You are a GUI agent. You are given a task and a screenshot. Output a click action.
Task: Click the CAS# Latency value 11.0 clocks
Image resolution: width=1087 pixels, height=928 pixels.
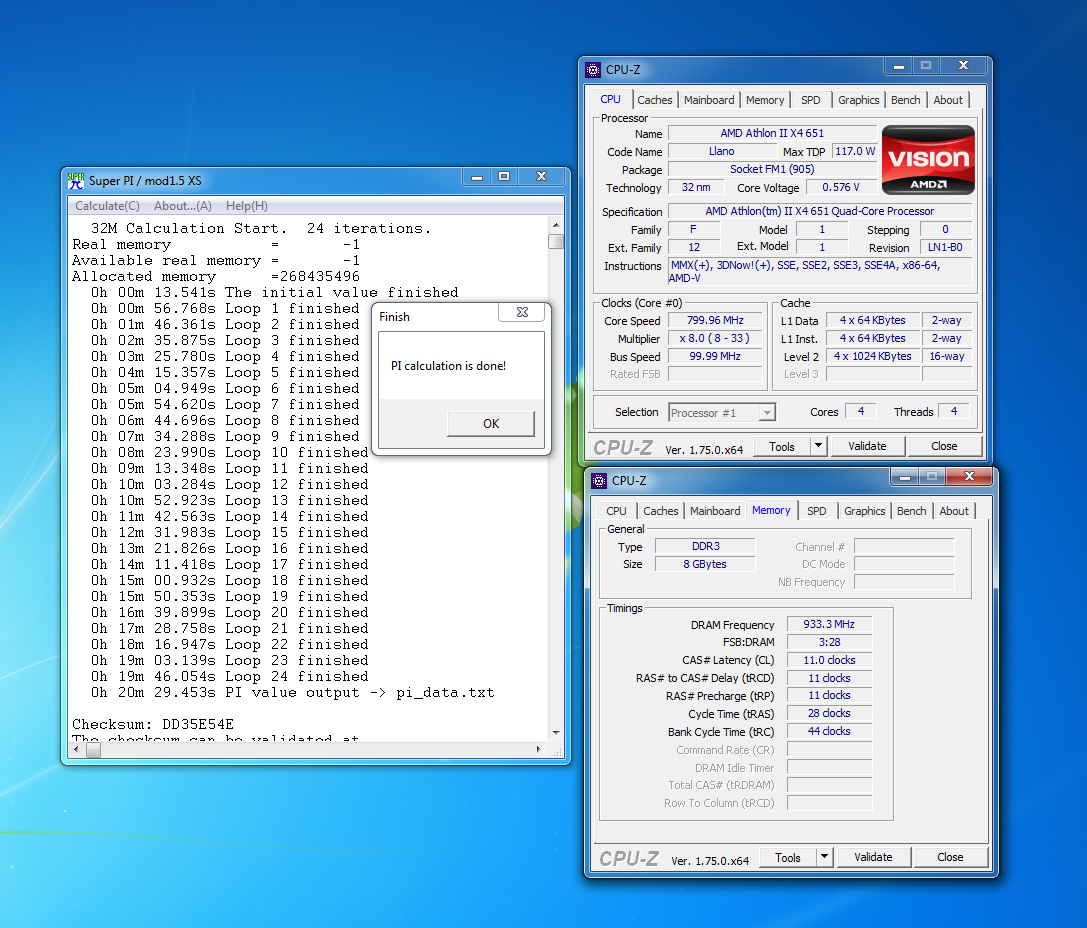828,660
